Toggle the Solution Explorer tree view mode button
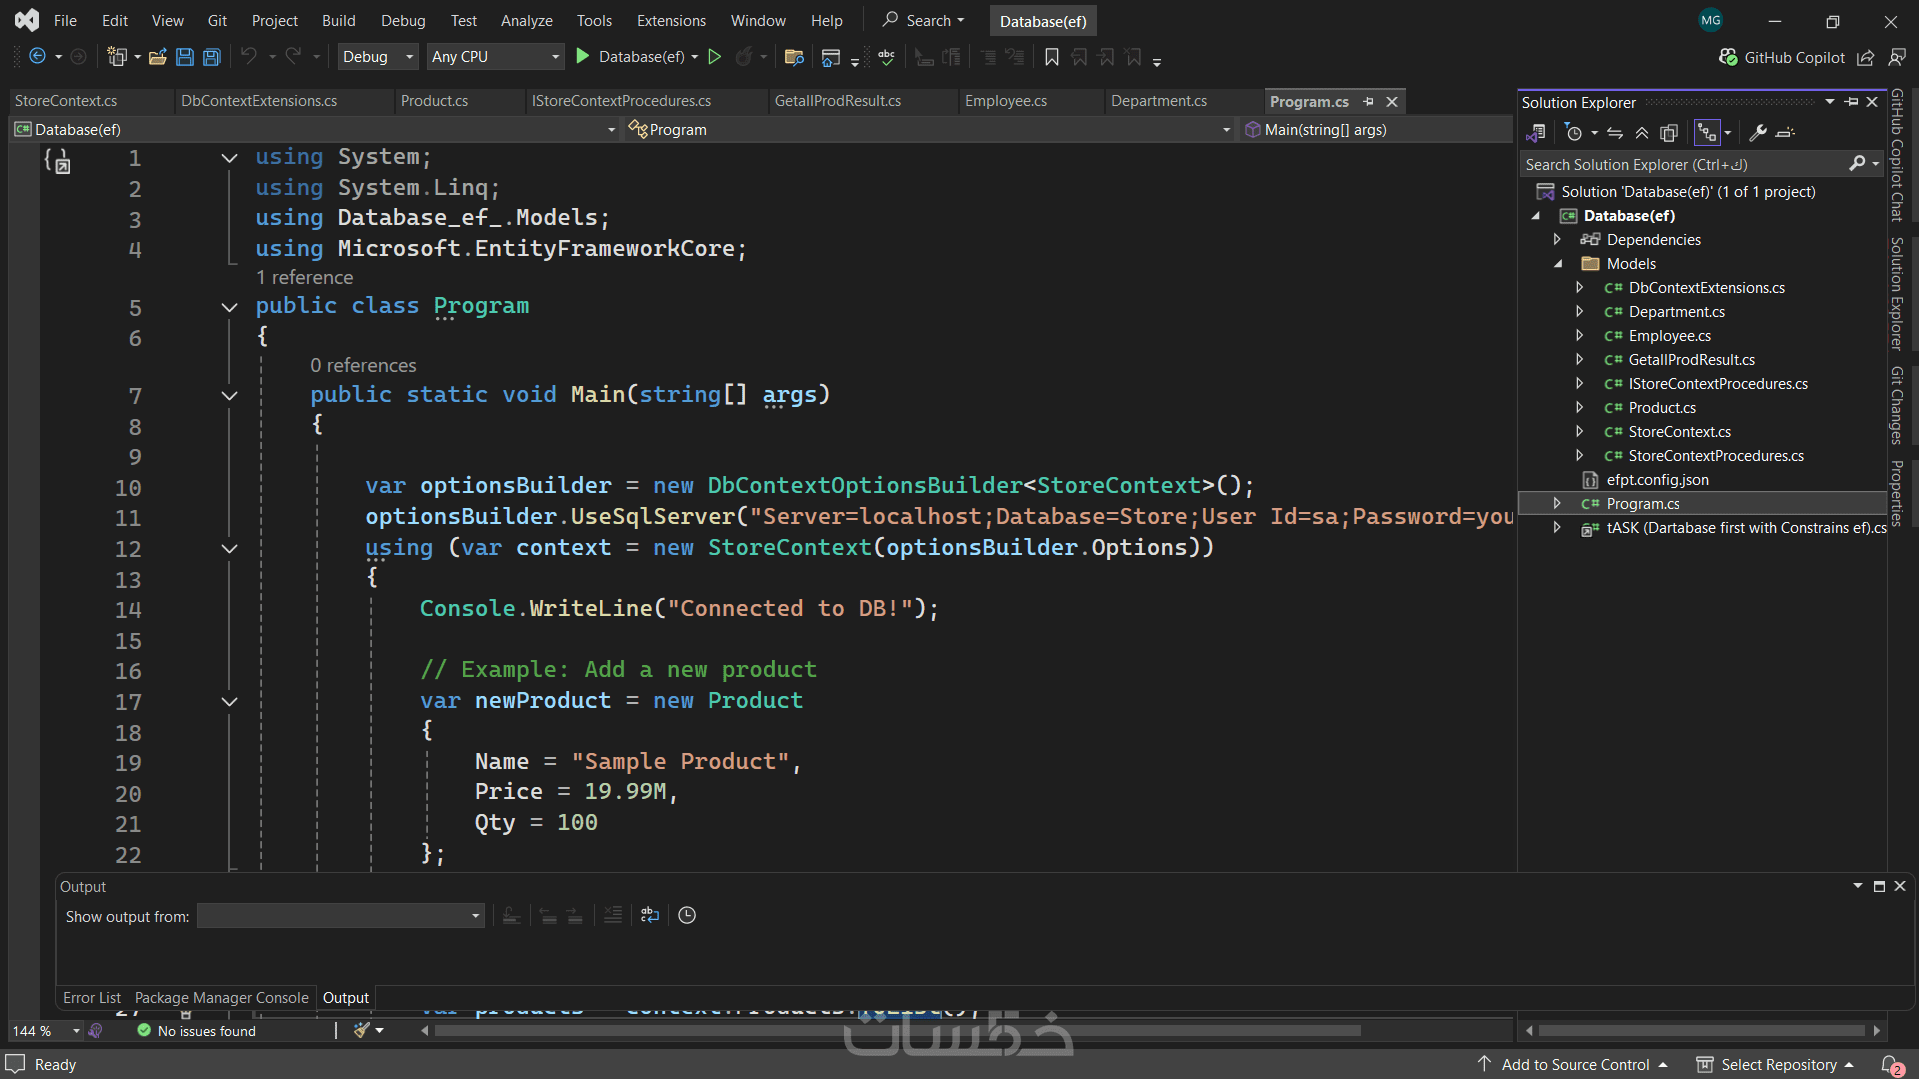Viewport: 1919px width, 1079px height. click(x=1706, y=133)
